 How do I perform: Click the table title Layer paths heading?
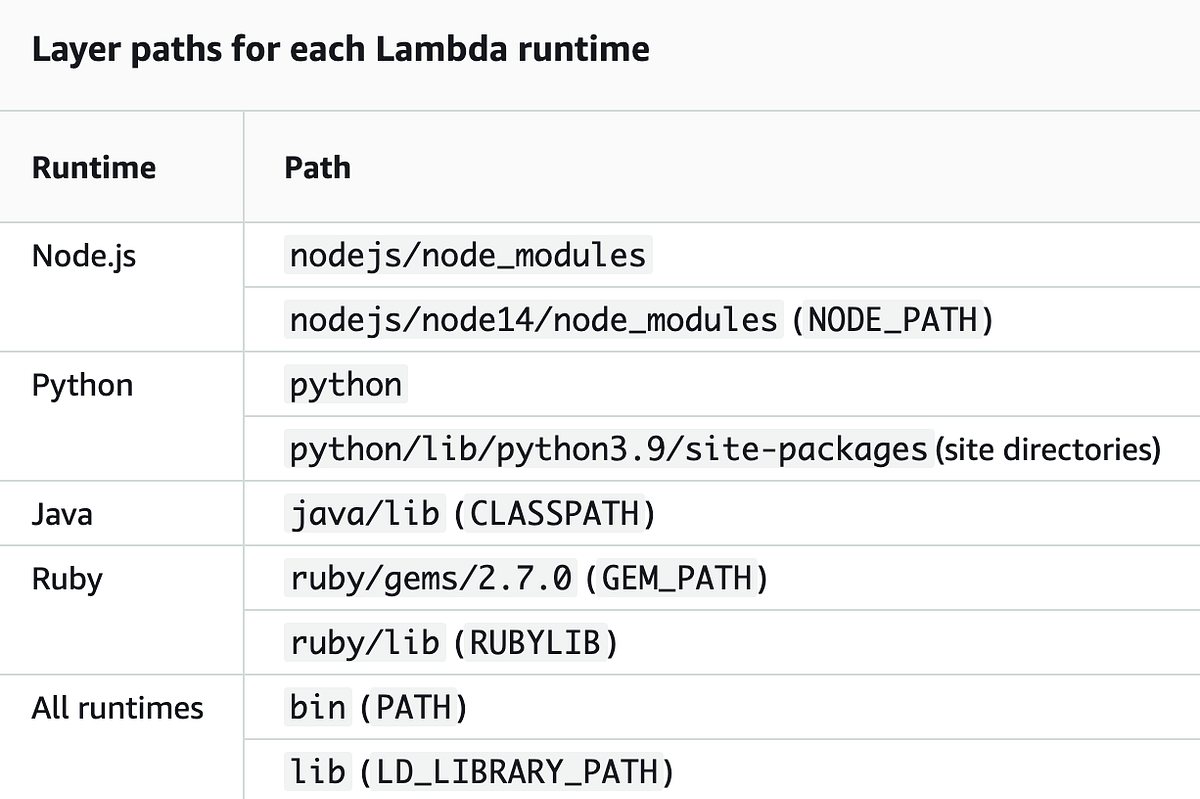tap(340, 48)
